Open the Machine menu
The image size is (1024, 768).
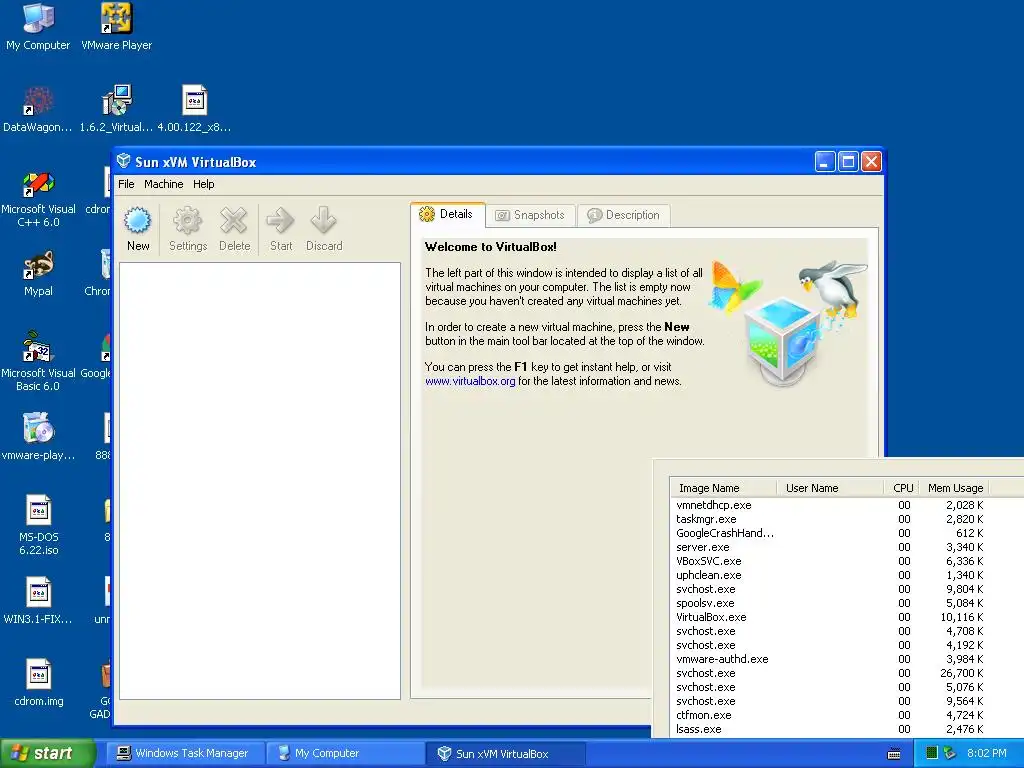[x=163, y=184]
